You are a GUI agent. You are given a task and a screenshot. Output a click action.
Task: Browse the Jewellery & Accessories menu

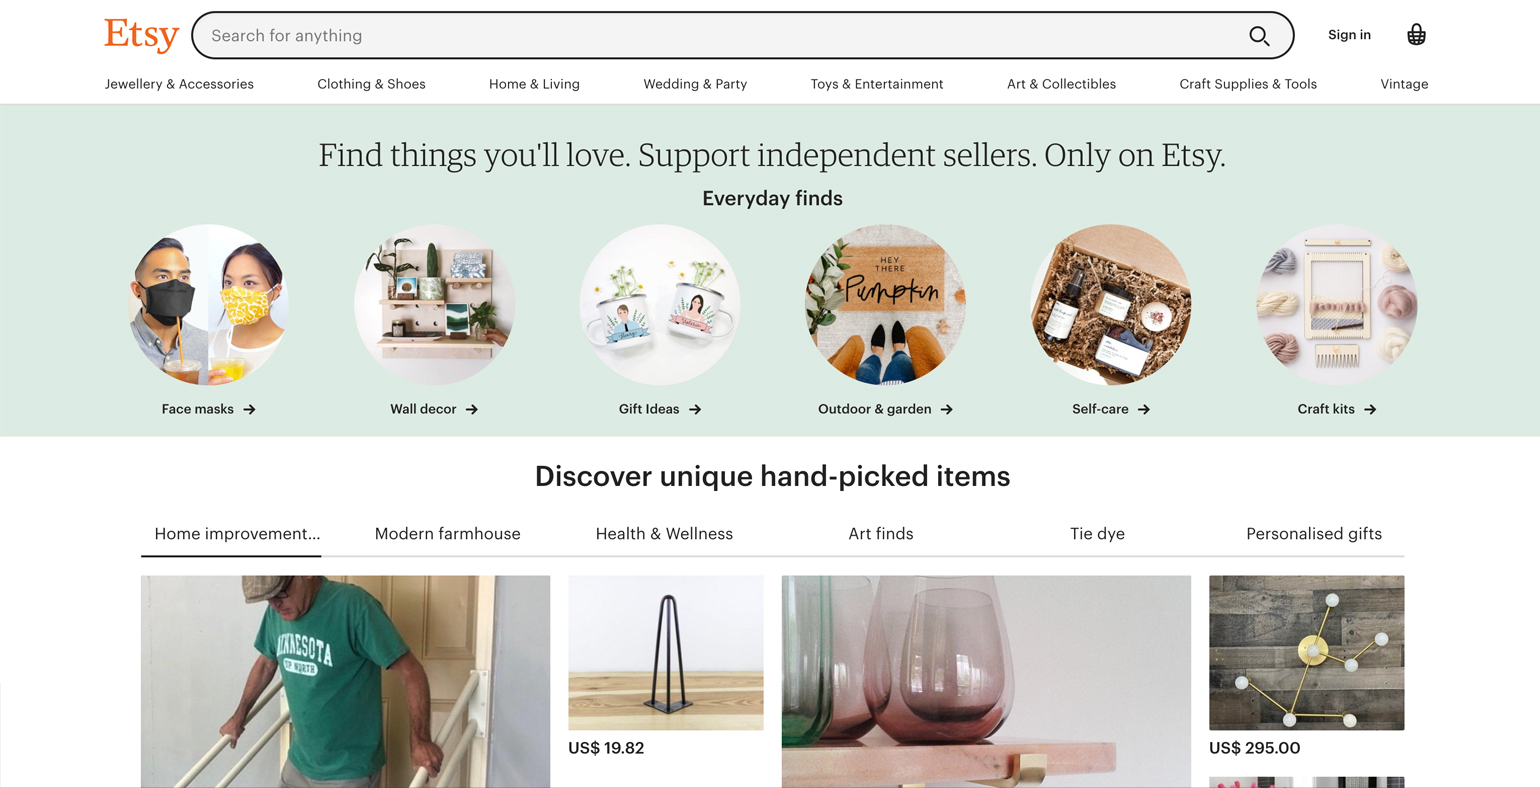tap(179, 84)
